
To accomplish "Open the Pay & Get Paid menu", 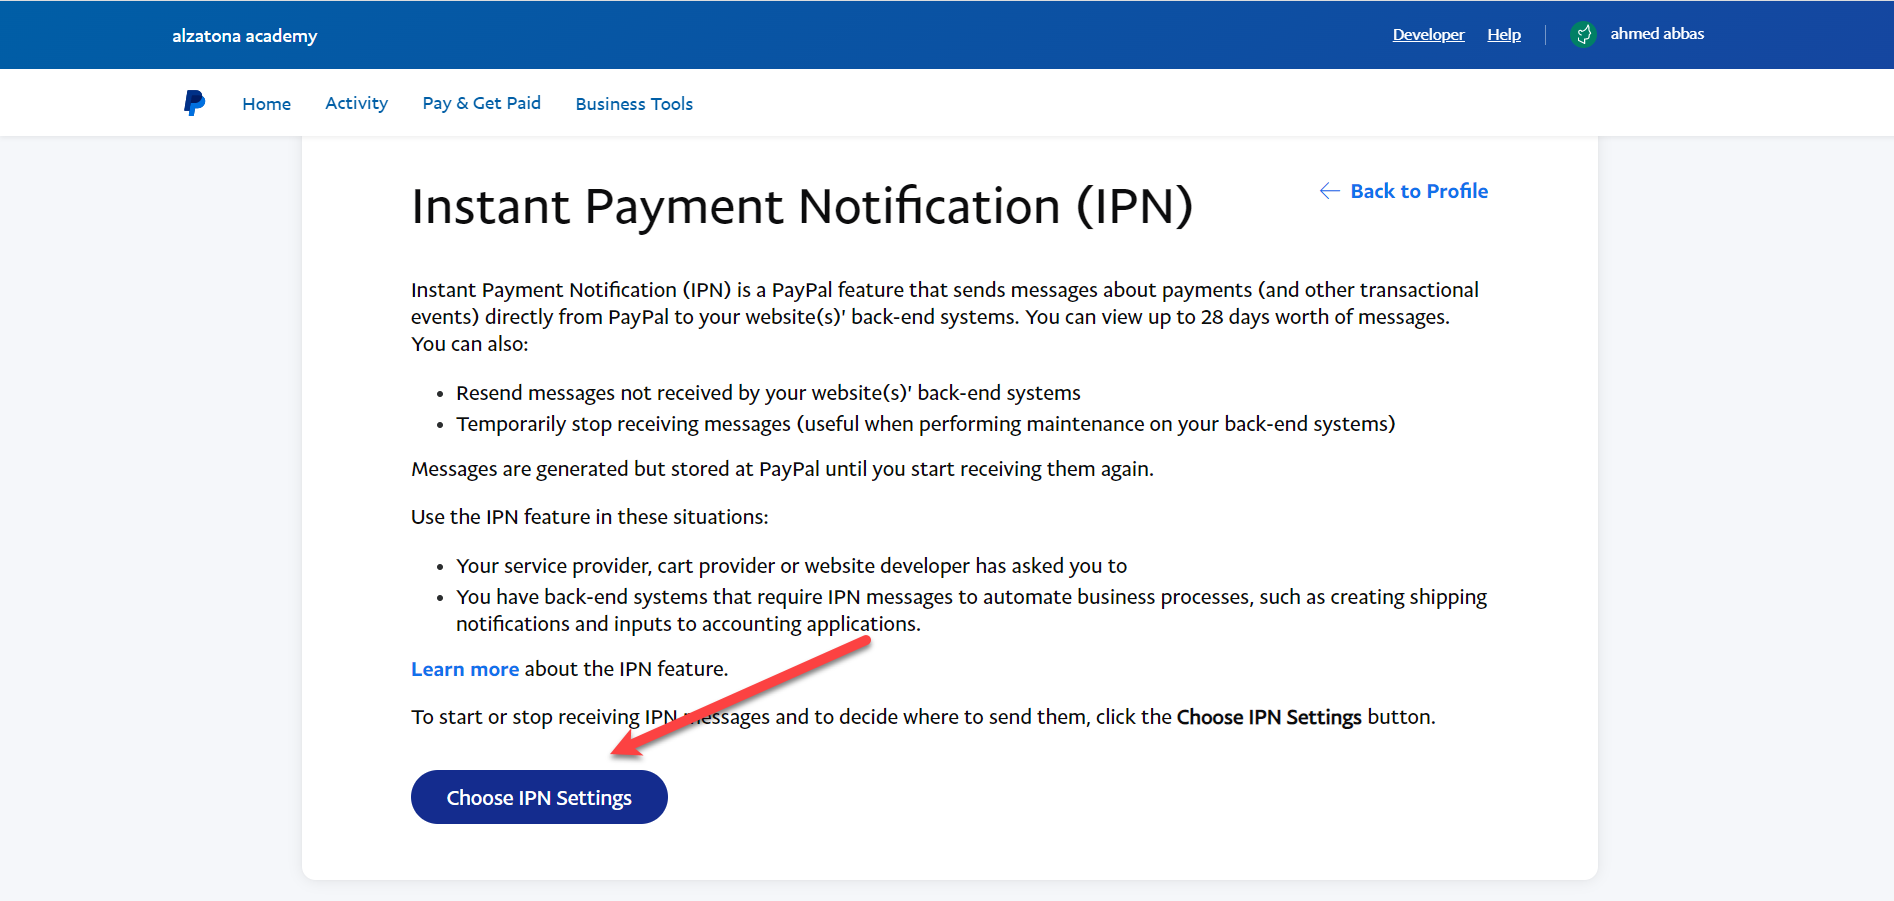I will pyautogui.click(x=482, y=103).
